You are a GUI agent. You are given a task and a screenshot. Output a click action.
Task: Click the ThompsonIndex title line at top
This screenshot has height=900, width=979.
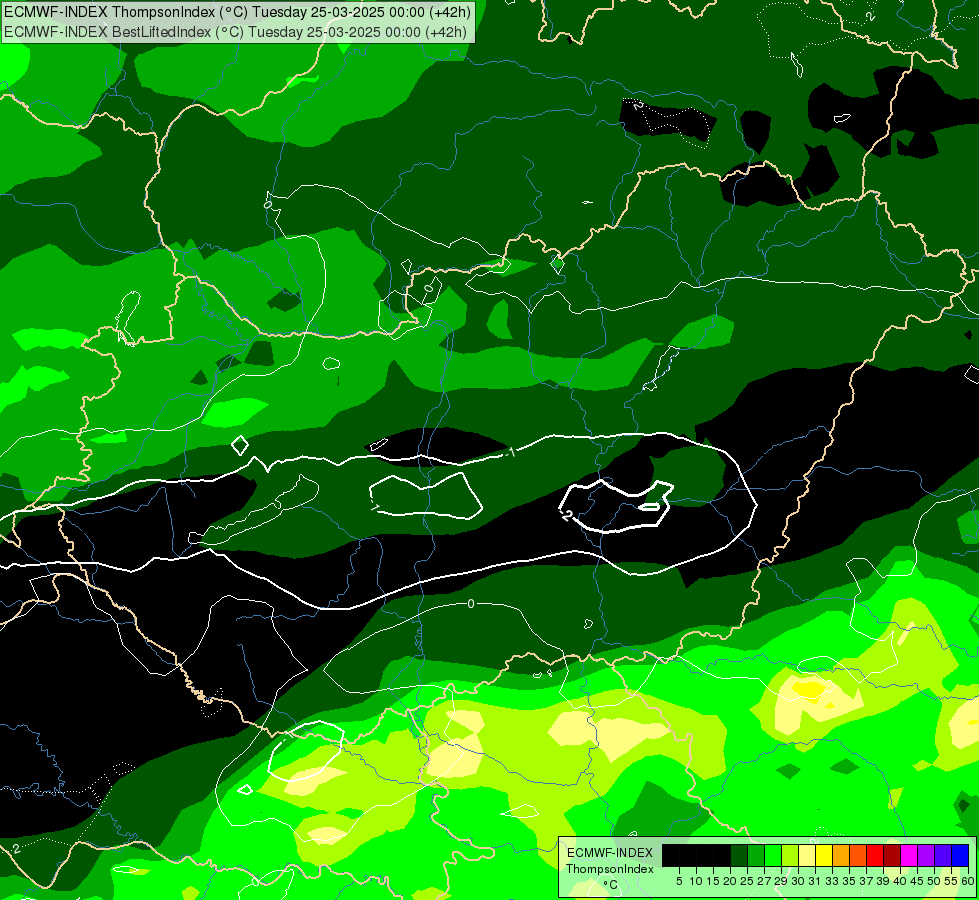click(237, 12)
